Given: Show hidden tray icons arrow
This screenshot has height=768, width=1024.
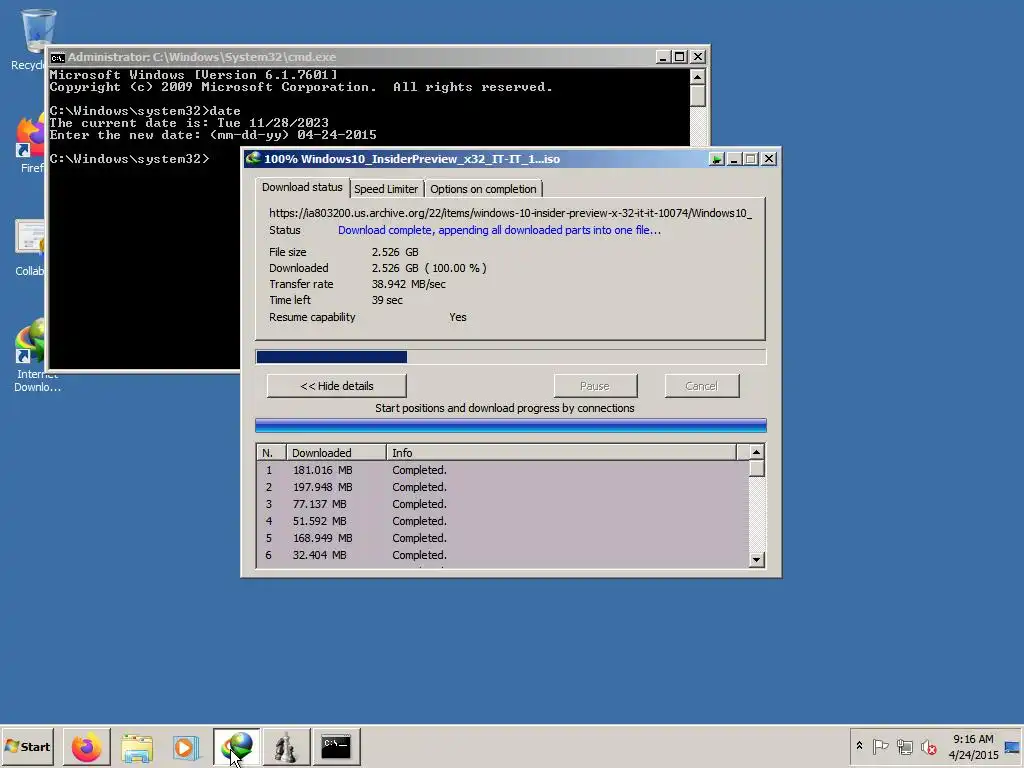Looking at the screenshot, I should coord(859,746).
